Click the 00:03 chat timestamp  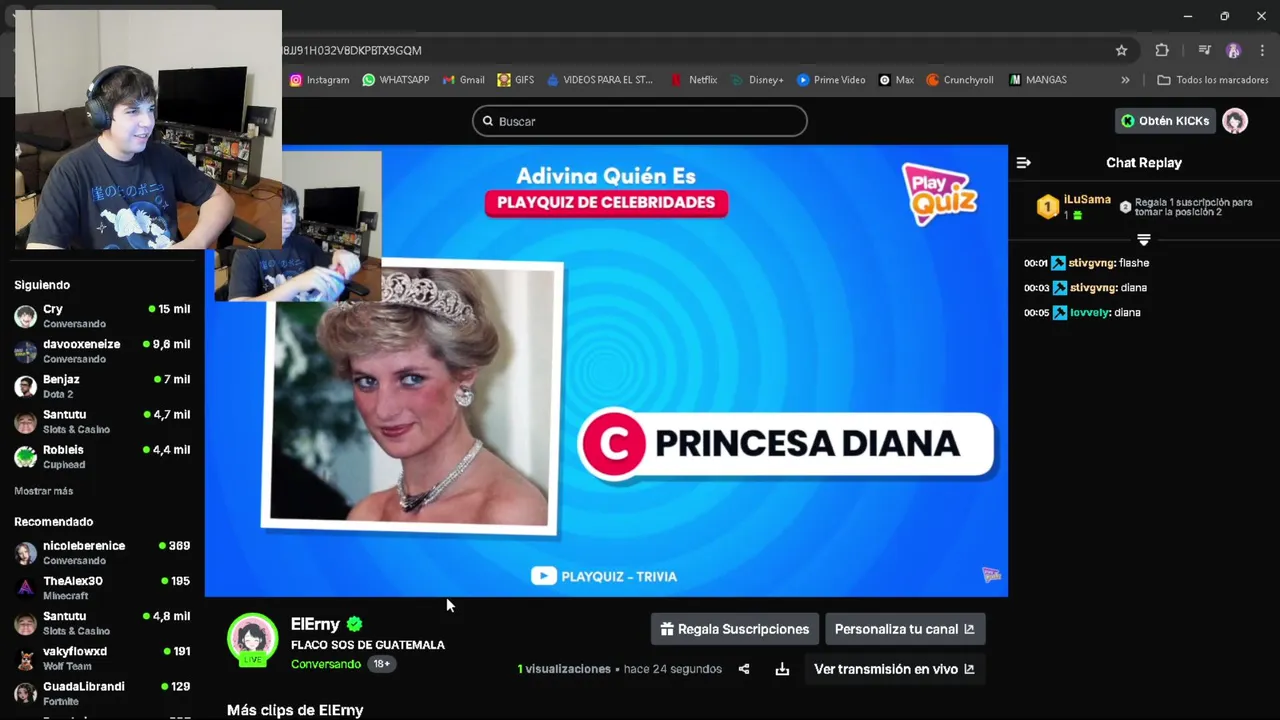click(1036, 288)
